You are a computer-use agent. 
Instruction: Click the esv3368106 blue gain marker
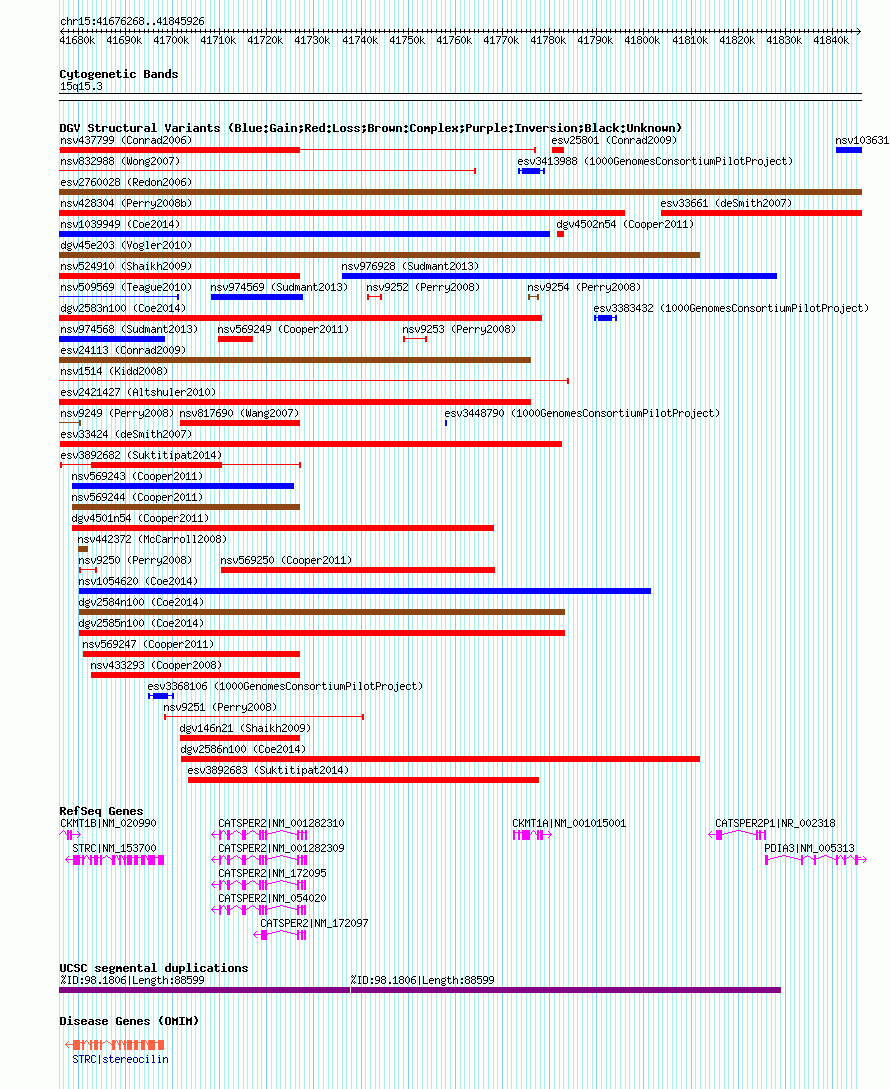(x=160, y=696)
